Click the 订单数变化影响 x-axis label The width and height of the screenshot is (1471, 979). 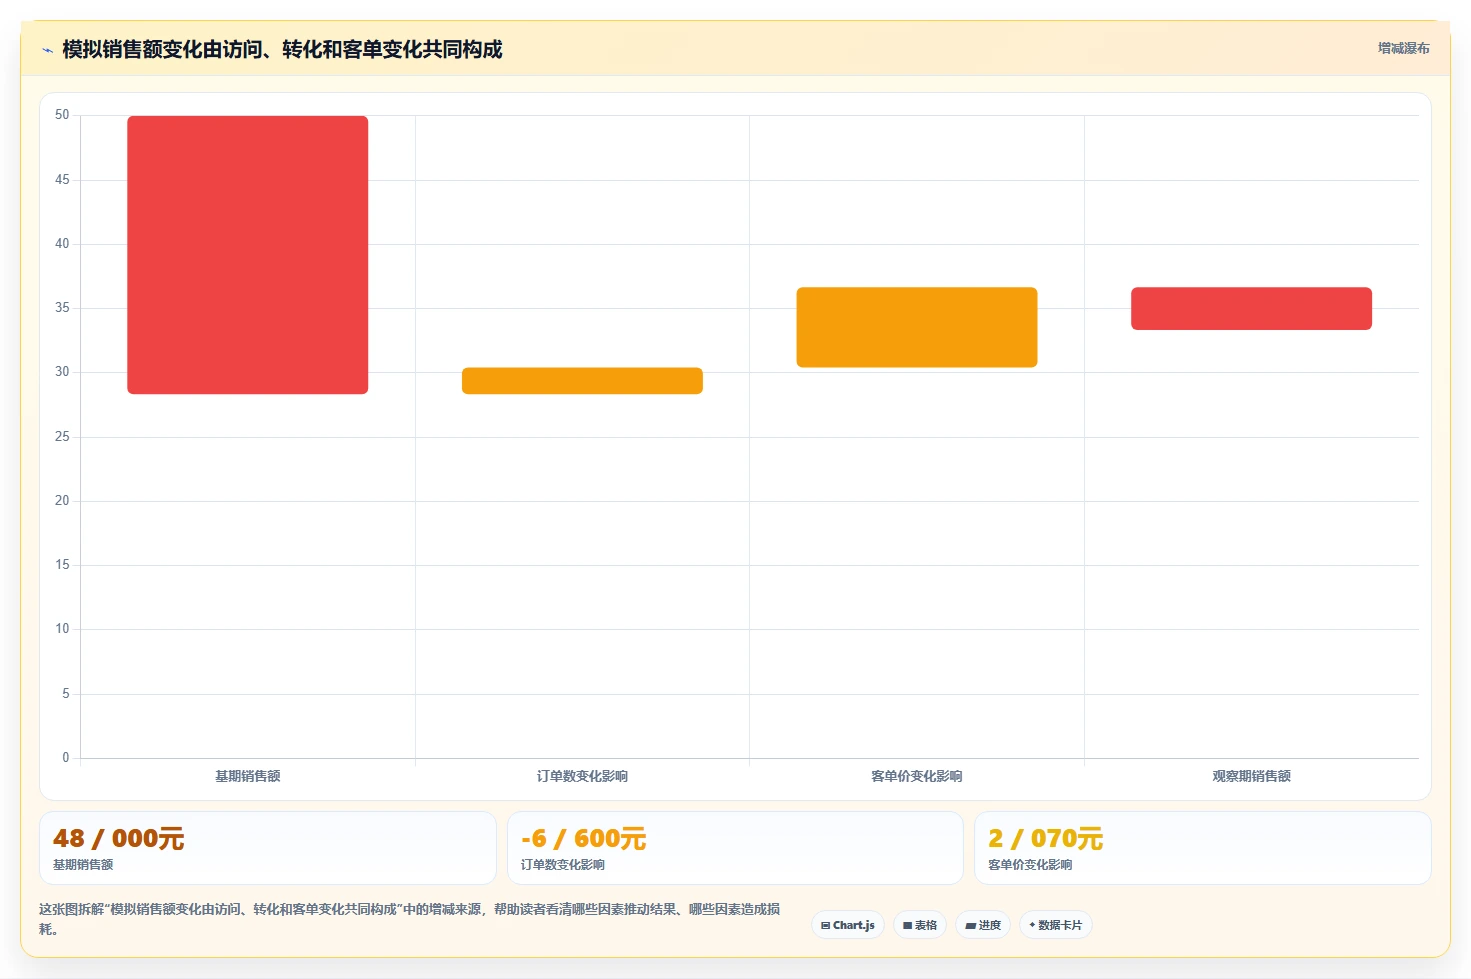click(x=582, y=776)
